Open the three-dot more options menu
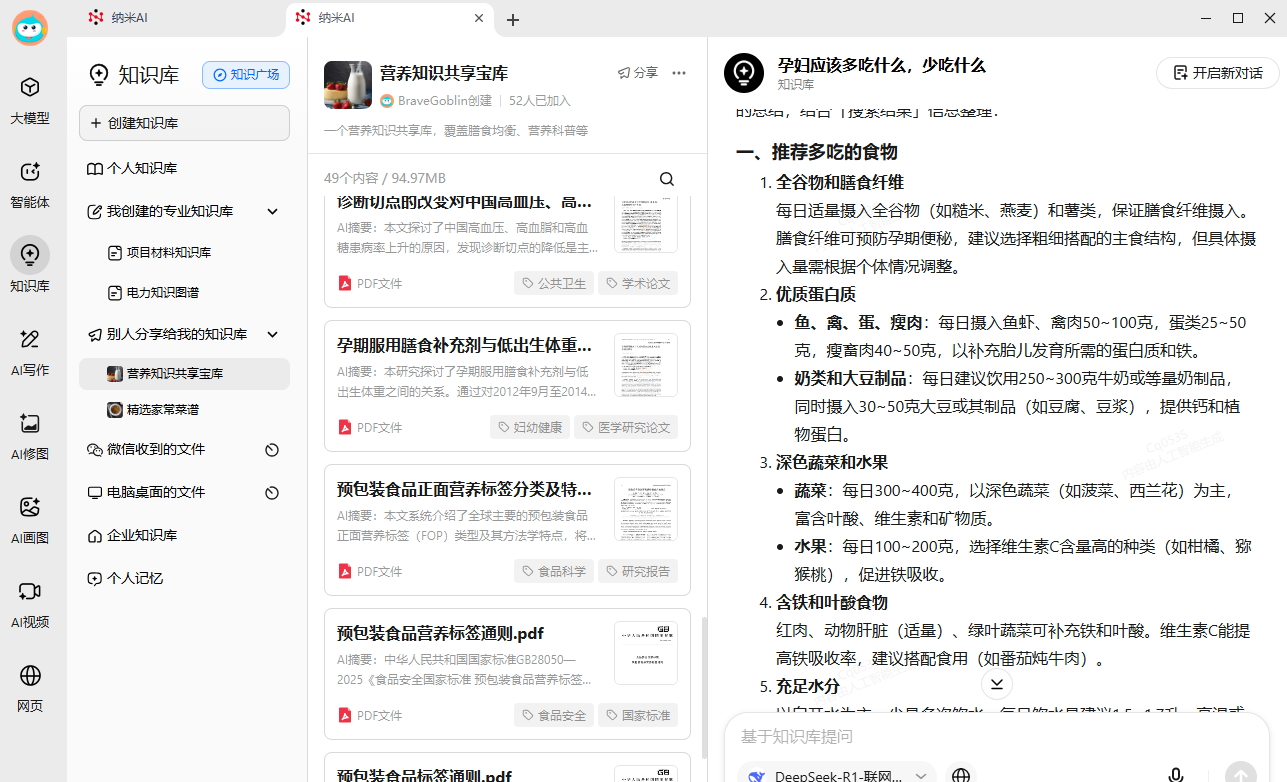 point(679,73)
